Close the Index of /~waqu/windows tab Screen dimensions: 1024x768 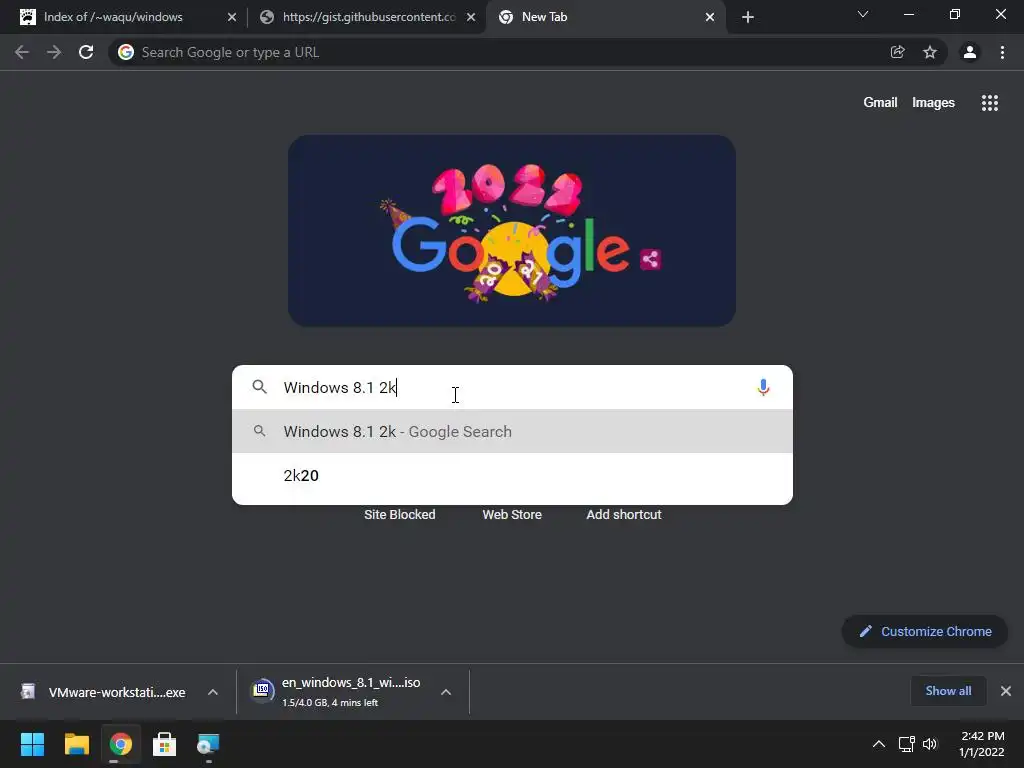point(232,17)
